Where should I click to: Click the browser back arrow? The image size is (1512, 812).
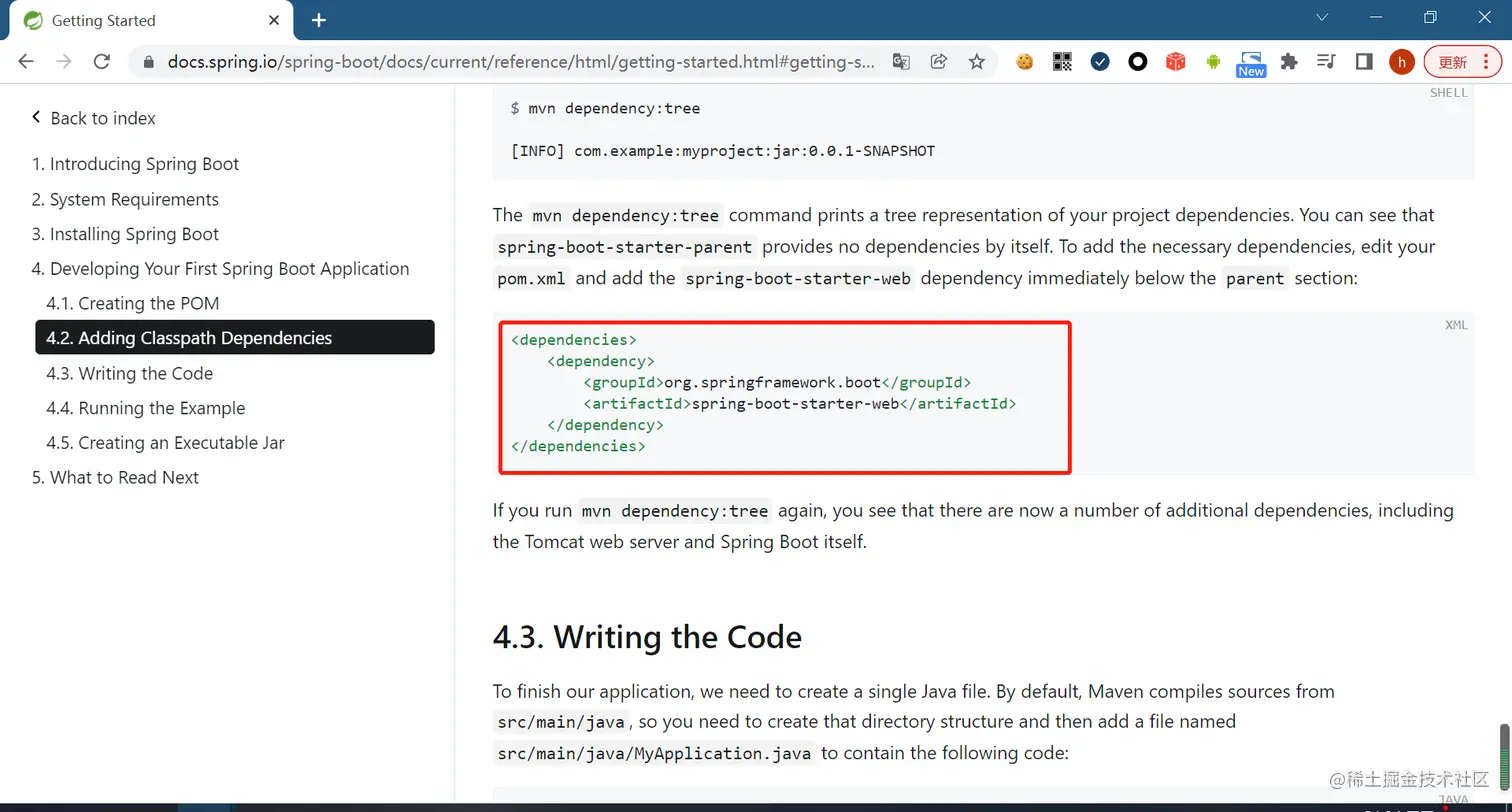[x=26, y=62]
